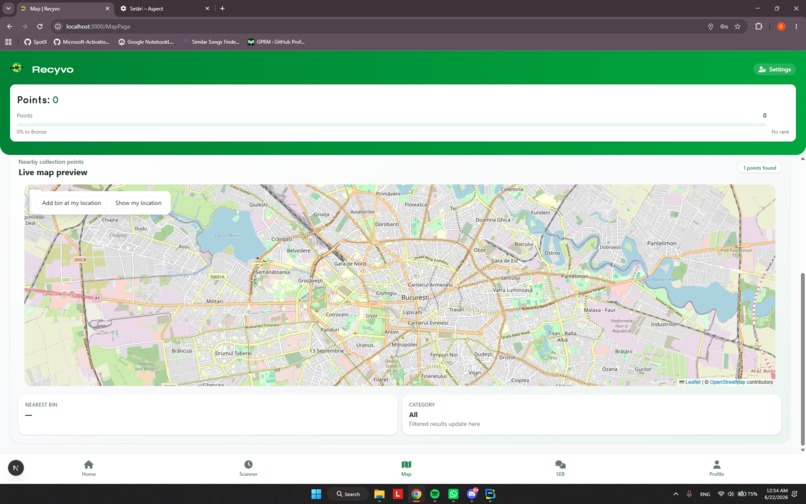The image size is (806, 504).
Task: Open the Scanner page from bottom navigation
Action: pyautogui.click(x=248, y=468)
